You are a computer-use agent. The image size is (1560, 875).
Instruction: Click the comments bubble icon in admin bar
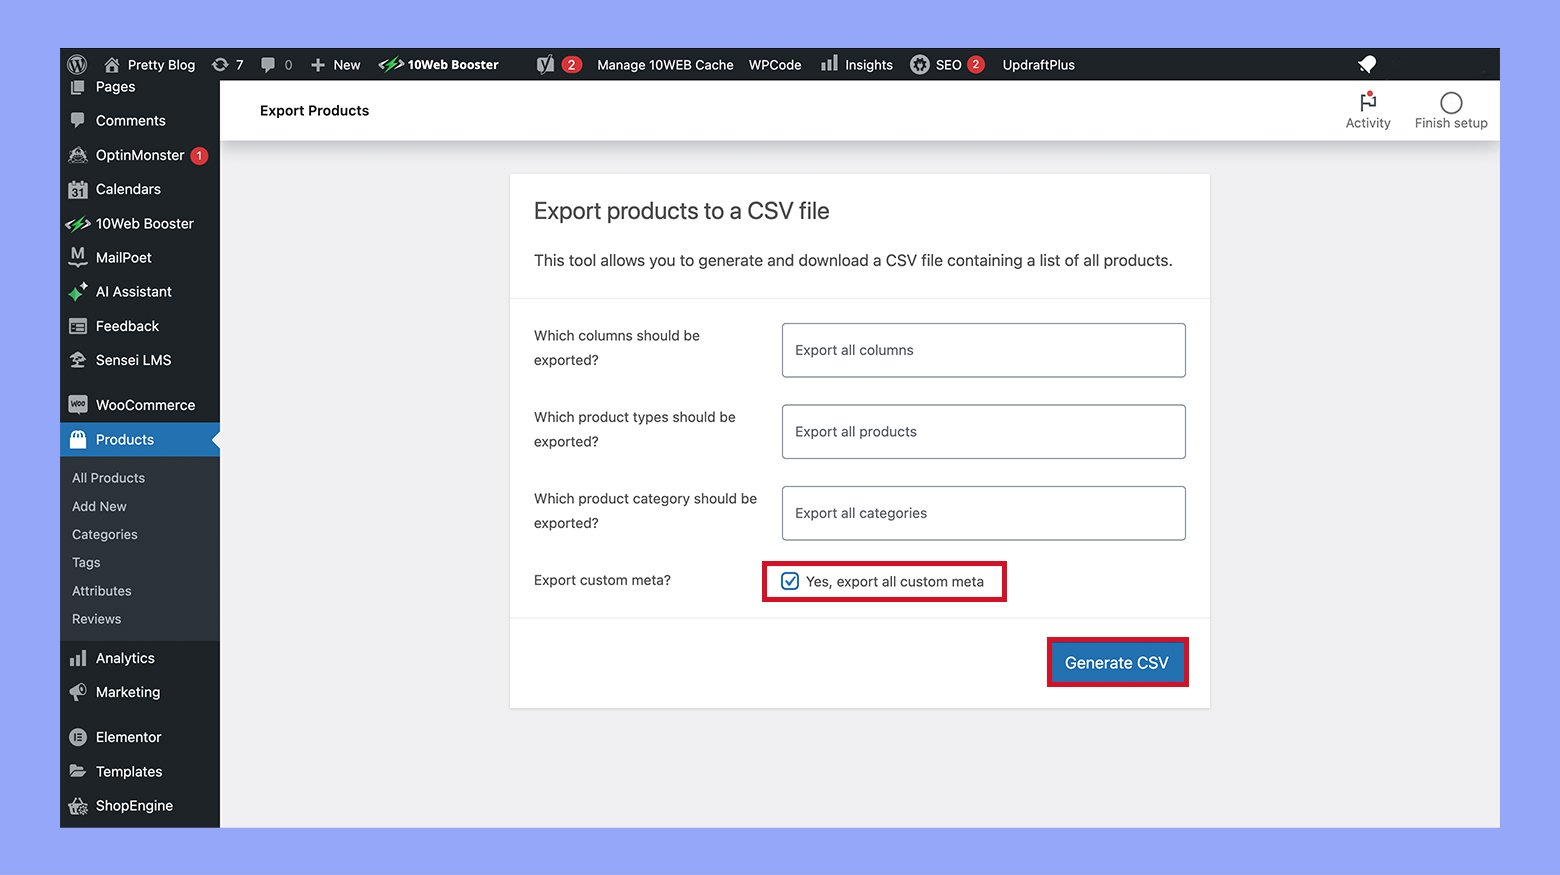tap(268, 65)
